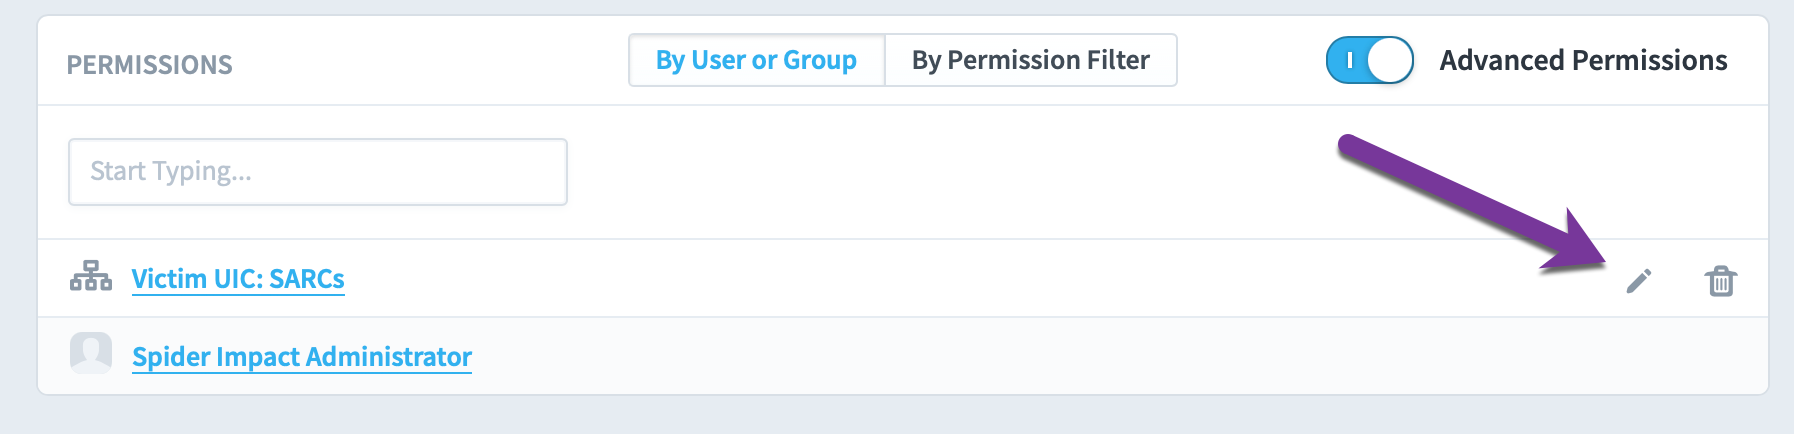
Task: Delete the Victim UIC: SARCs permission entry
Action: pyautogui.click(x=1721, y=281)
